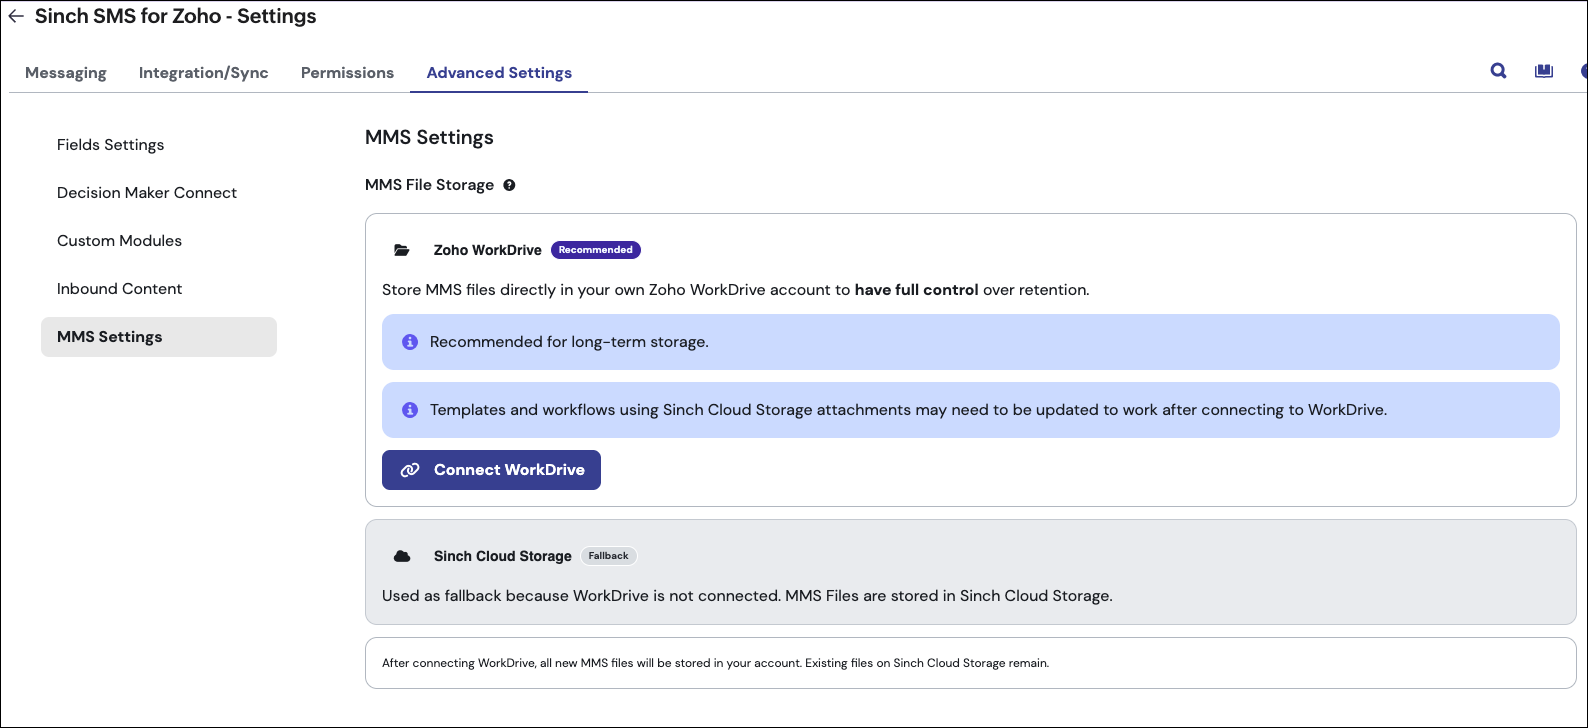This screenshot has width=1588, height=728.
Task: Click 'After connecting WorkDrive, all new MMS' note
Action: click(715, 663)
